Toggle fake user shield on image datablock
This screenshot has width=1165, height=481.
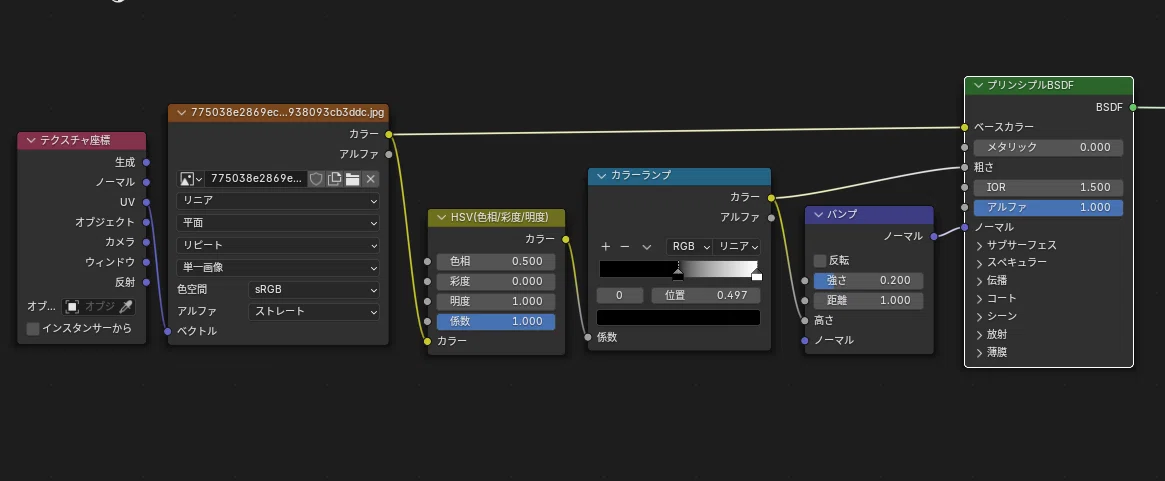point(317,178)
